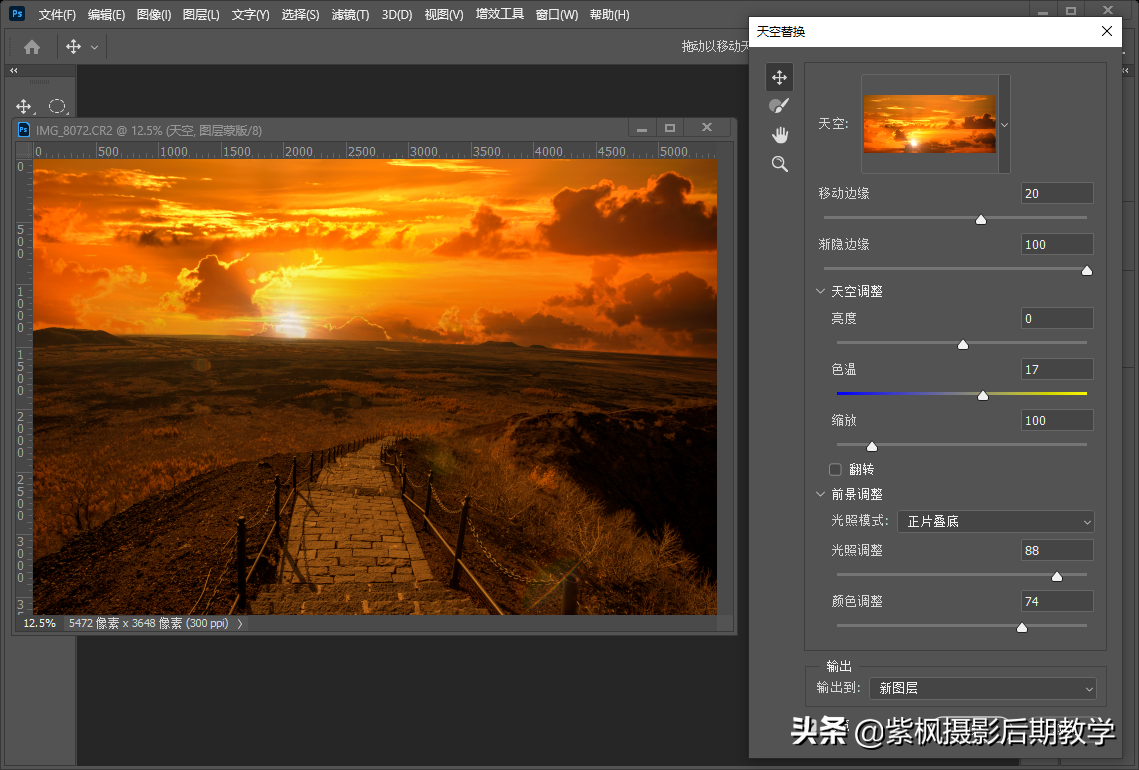Screen dimensions: 1139x770
Task: Select the Hand tool in dialog
Action: coord(779,135)
